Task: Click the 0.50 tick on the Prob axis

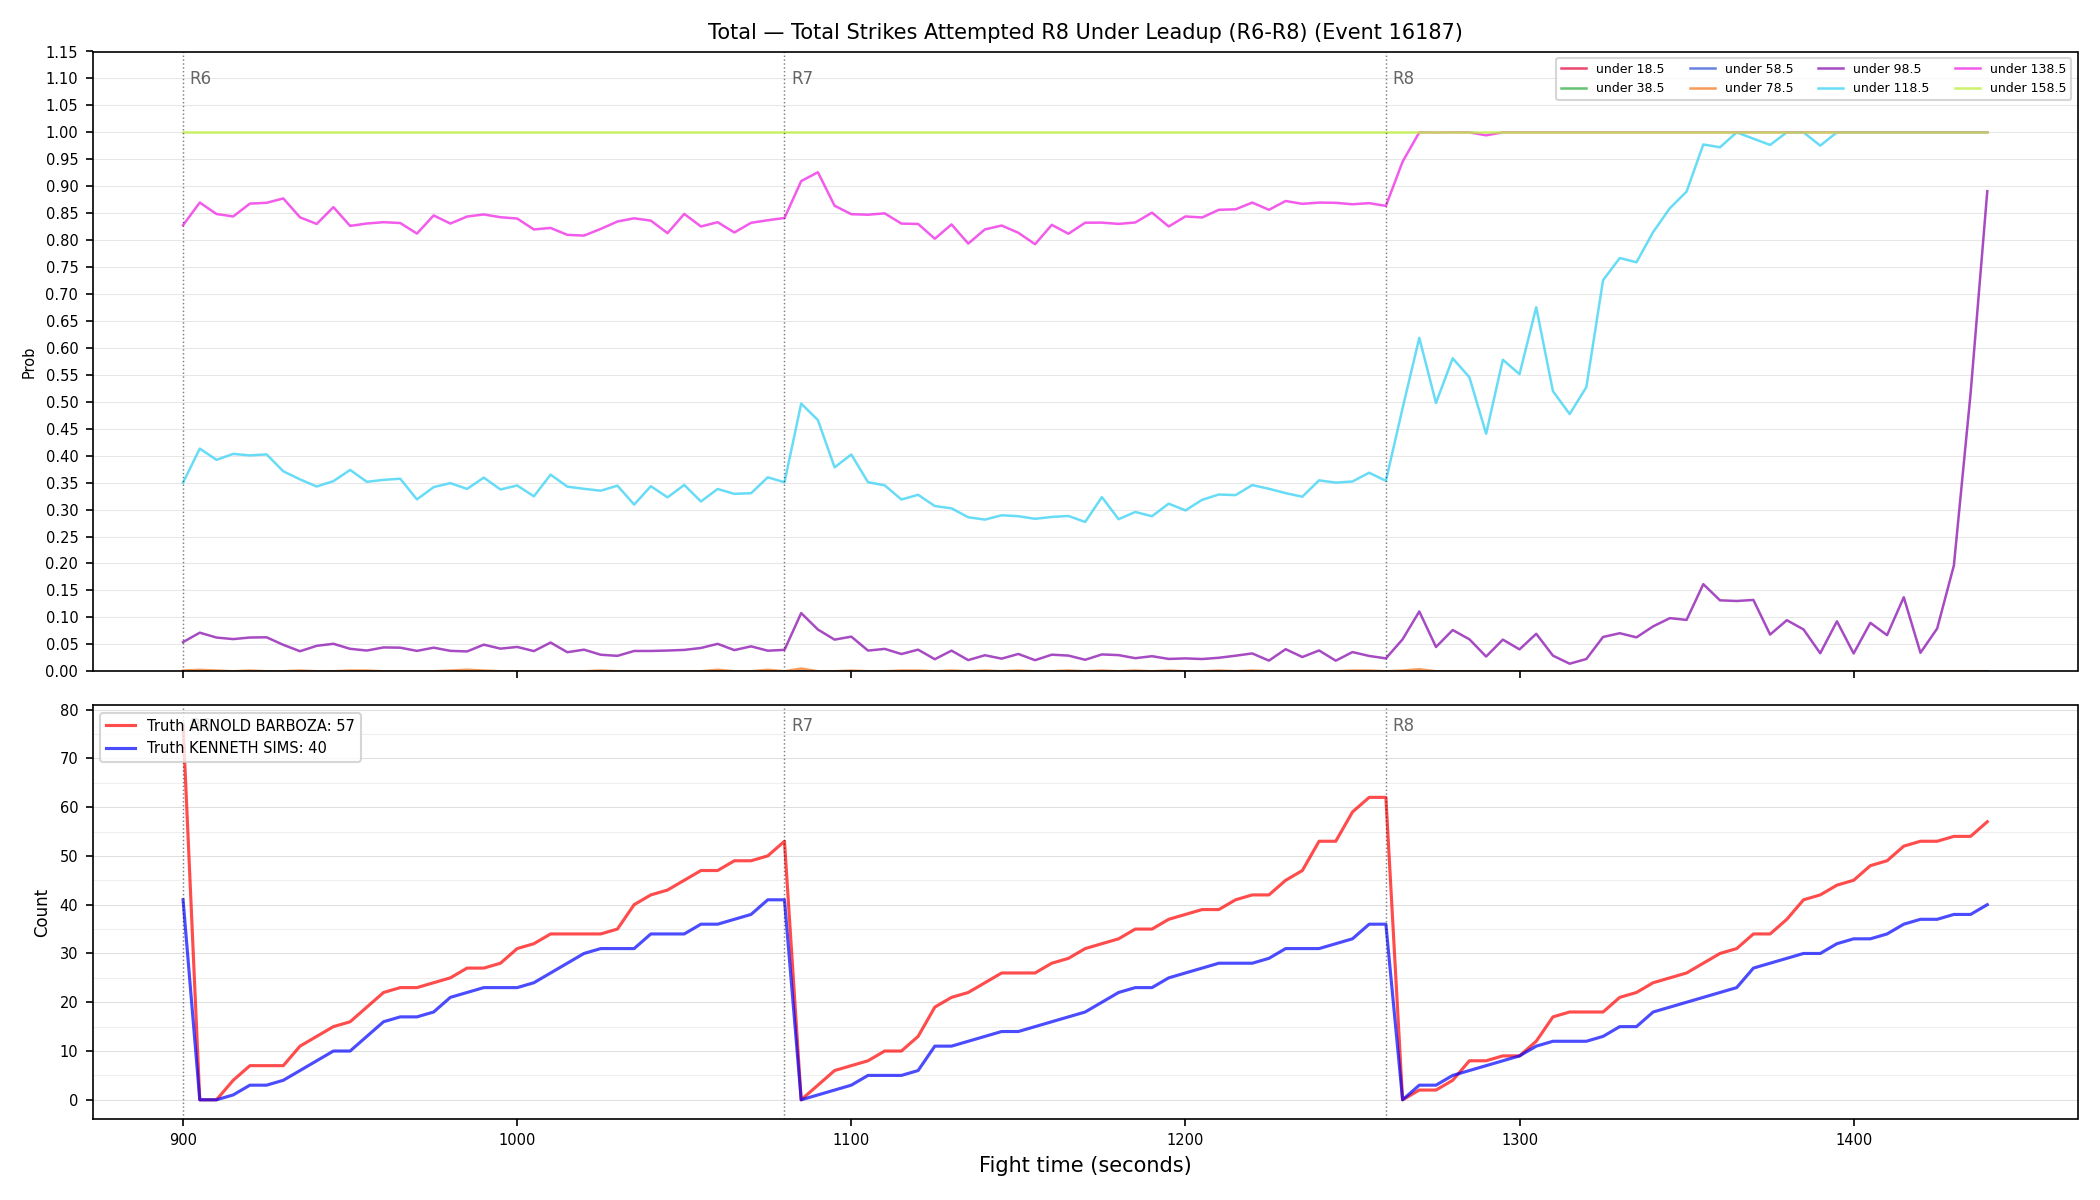Action: point(62,403)
